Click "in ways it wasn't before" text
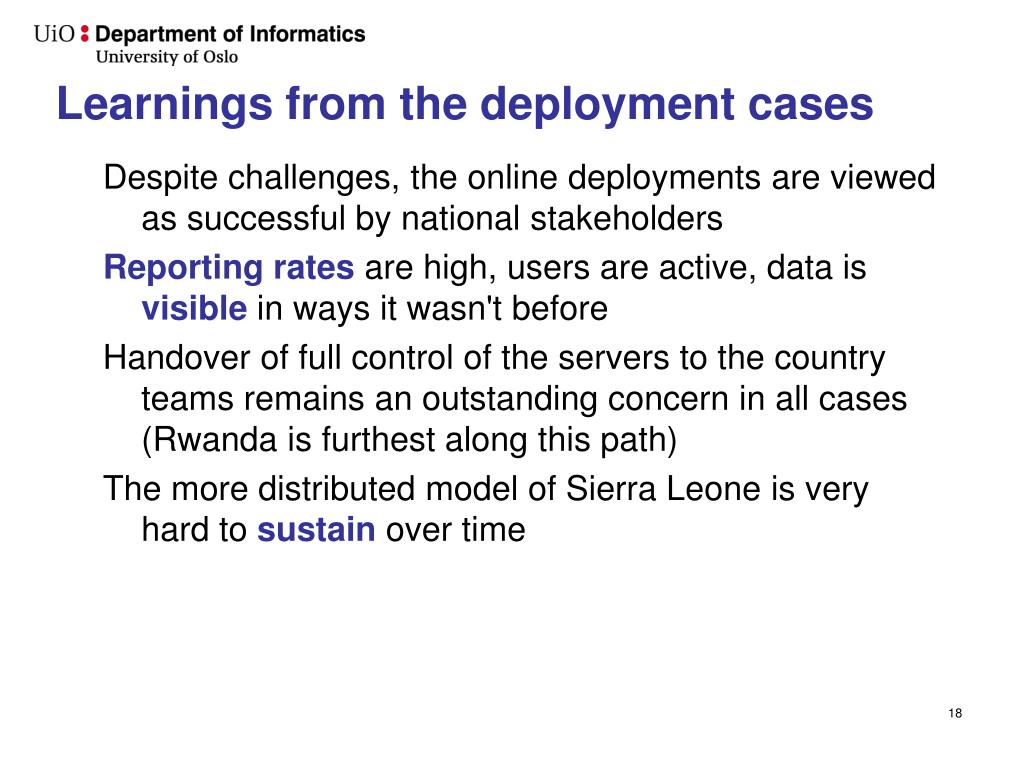 432,308
